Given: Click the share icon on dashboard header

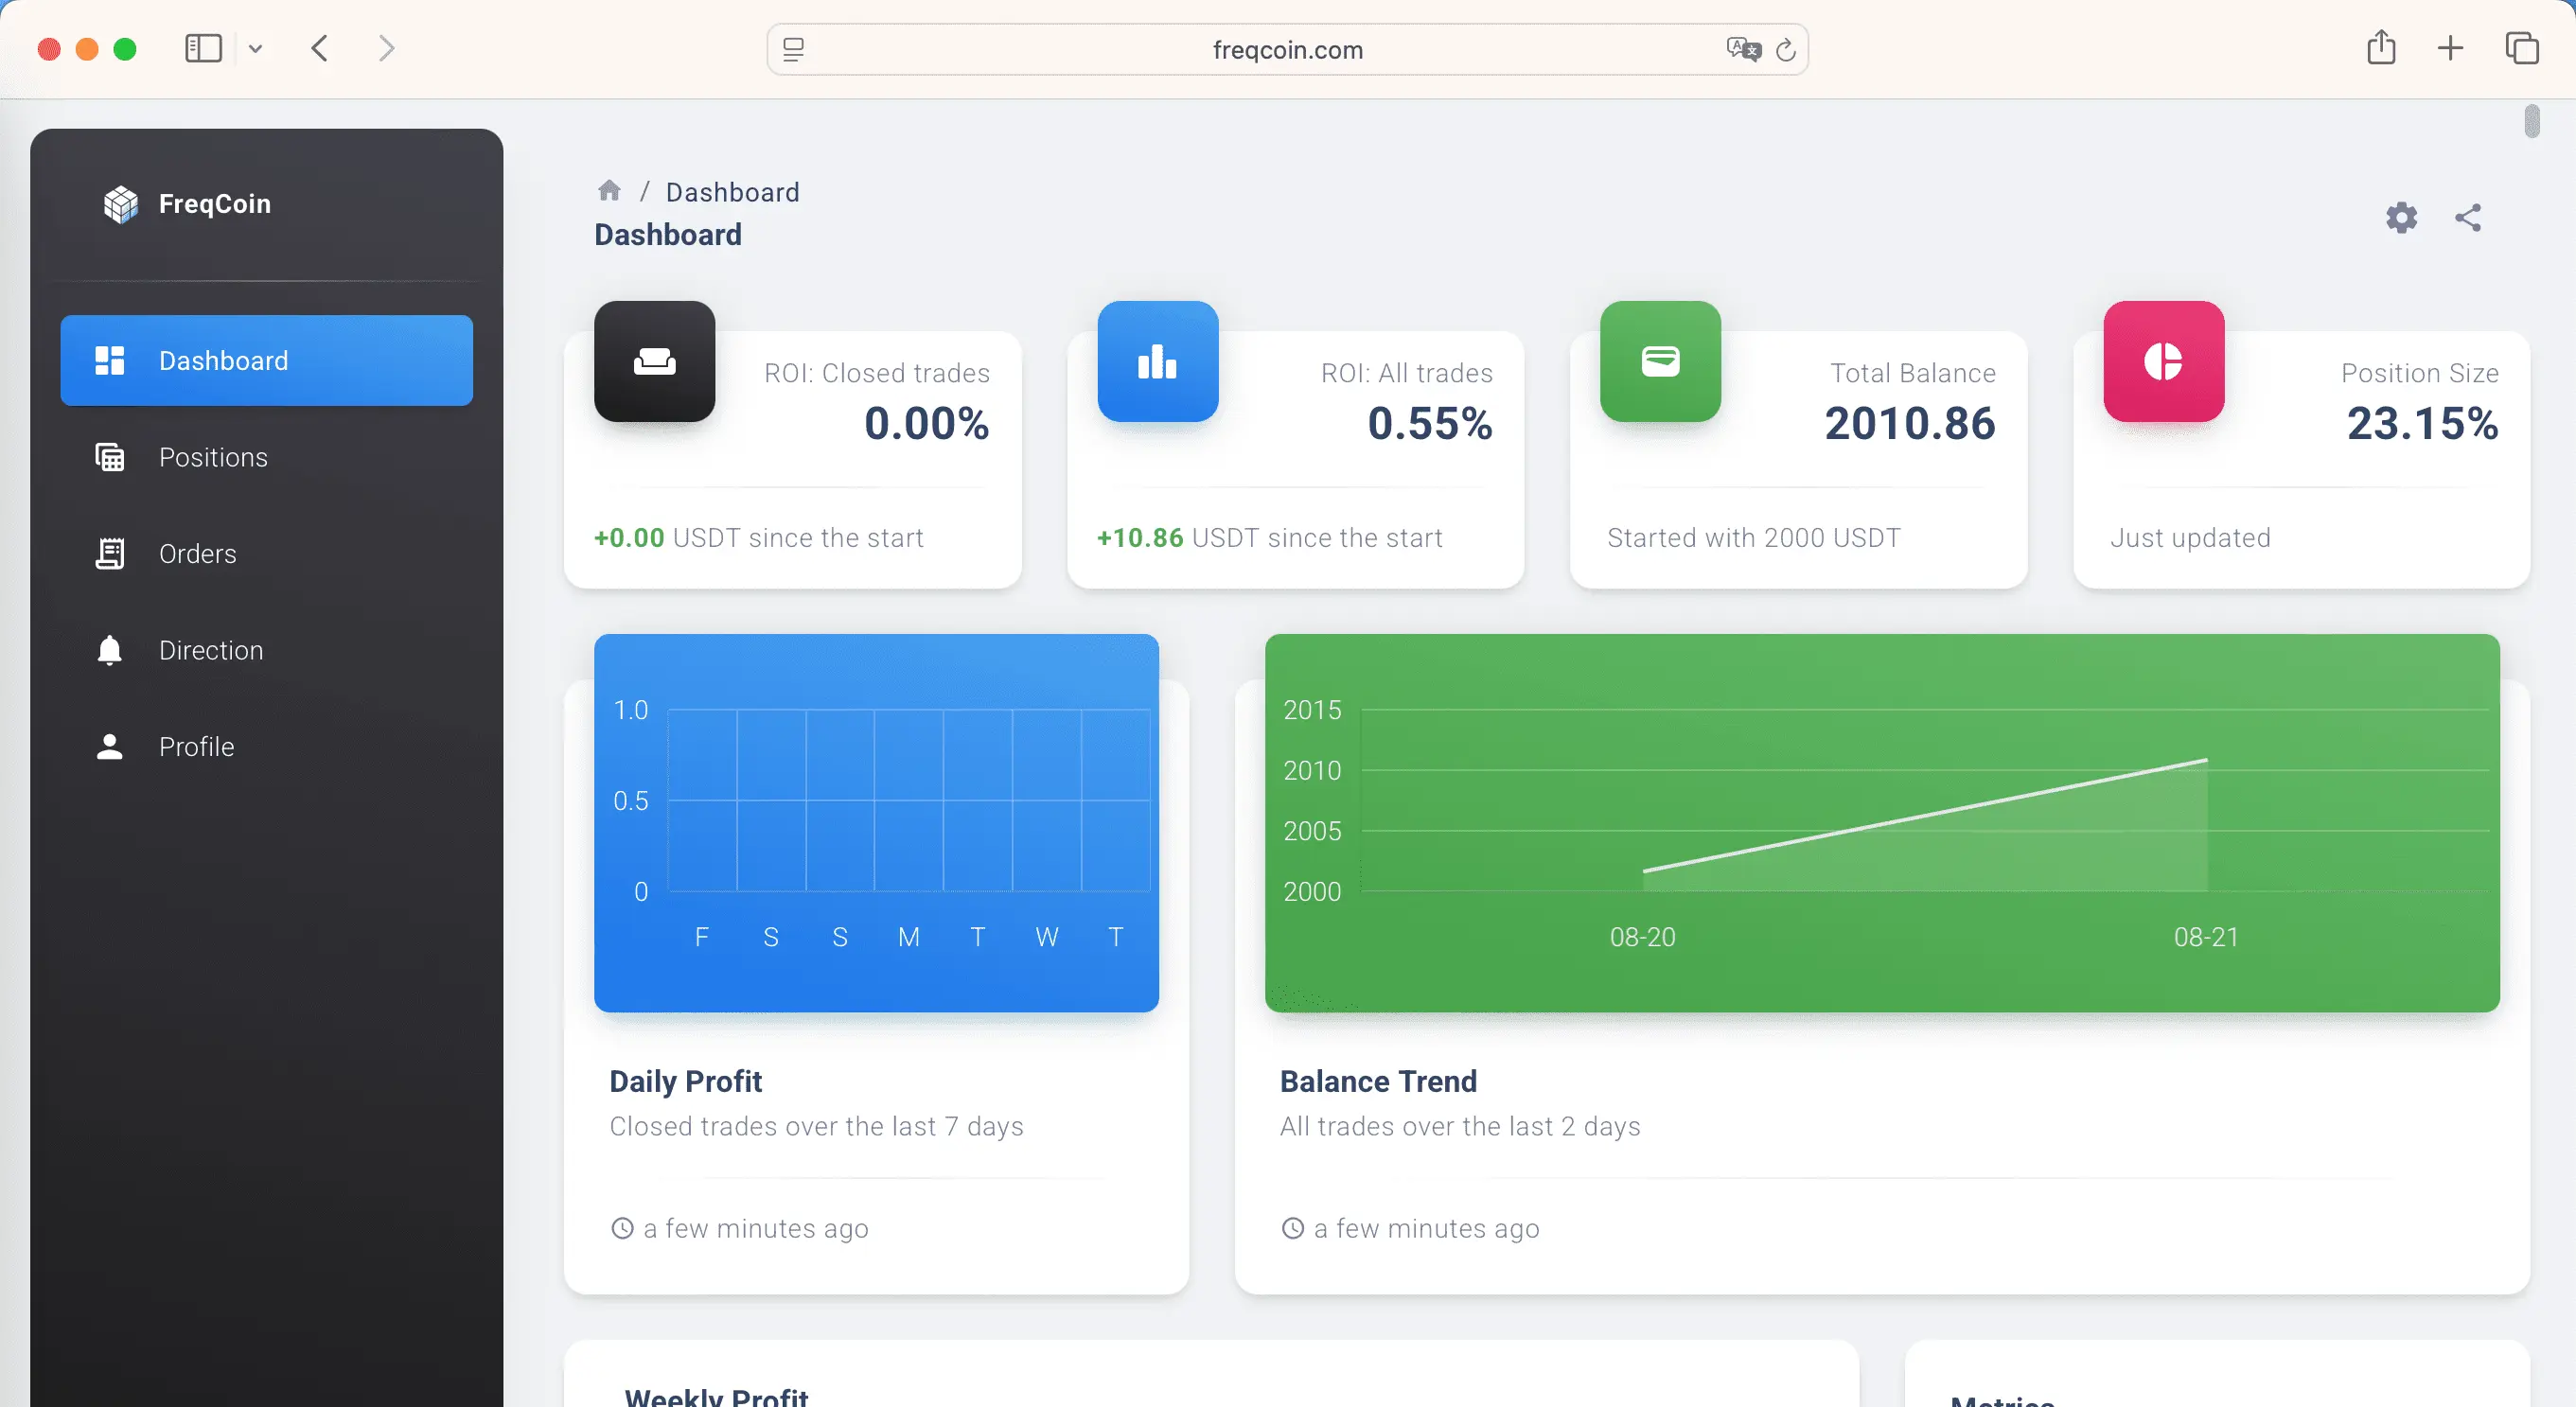Looking at the screenshot, I should tap(2468, 217).
